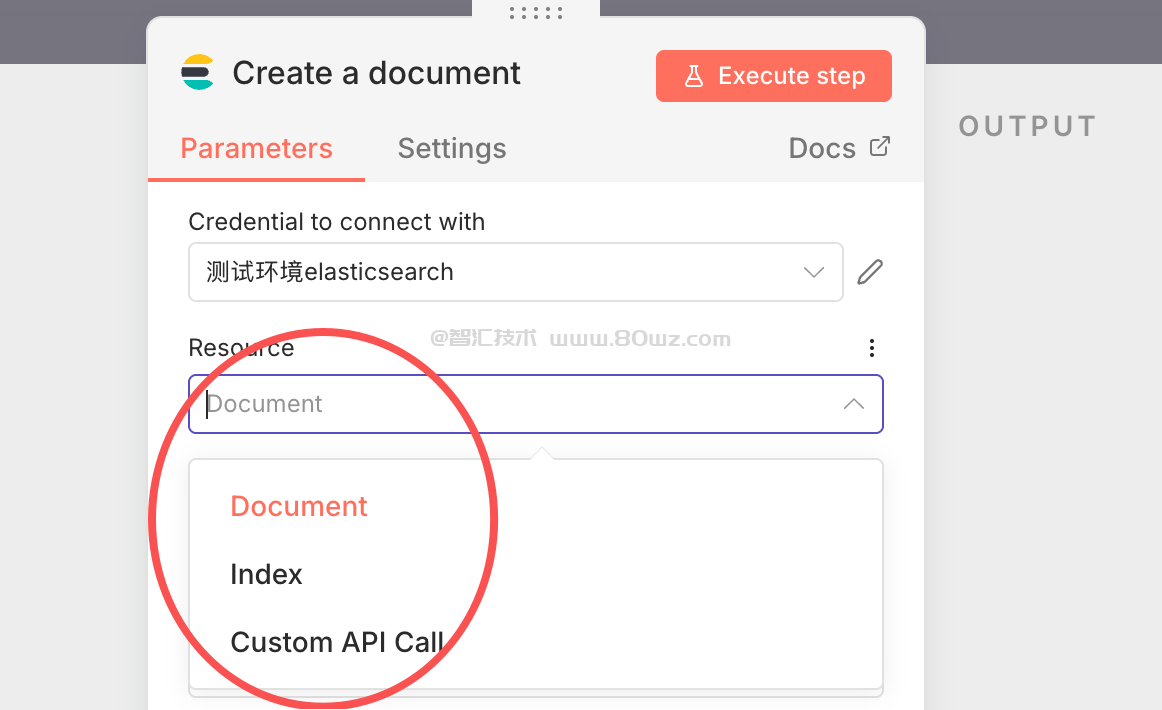Open the 测试环境elasticsearch credential dropdown
The width and height of the screenshot is (1162, 710).
point(500,272)
